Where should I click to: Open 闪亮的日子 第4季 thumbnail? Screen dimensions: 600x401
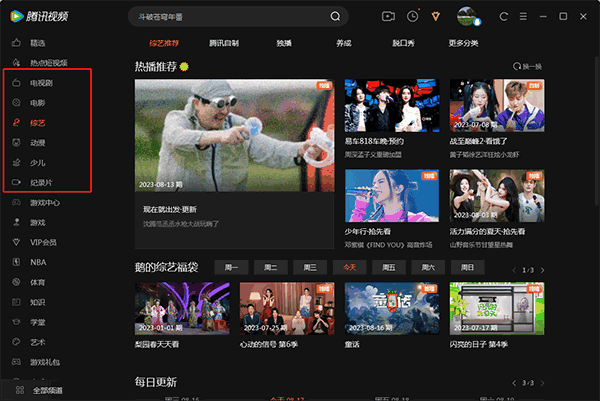[497, 309]
